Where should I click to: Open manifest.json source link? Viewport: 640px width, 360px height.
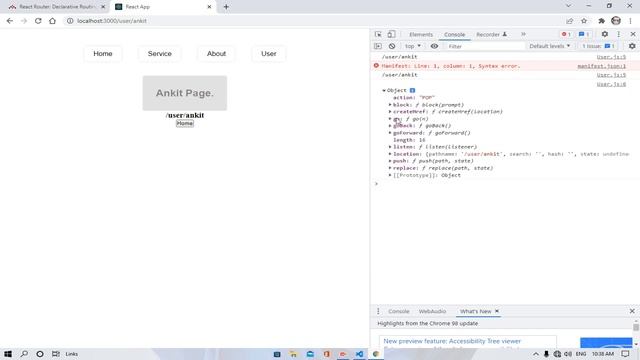click(x=602, y=66)
